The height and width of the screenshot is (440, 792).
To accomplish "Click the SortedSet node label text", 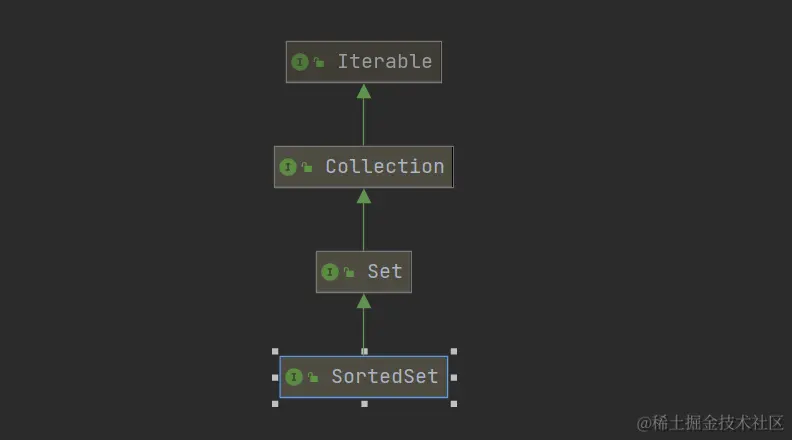I will click(x=384, y=377).
